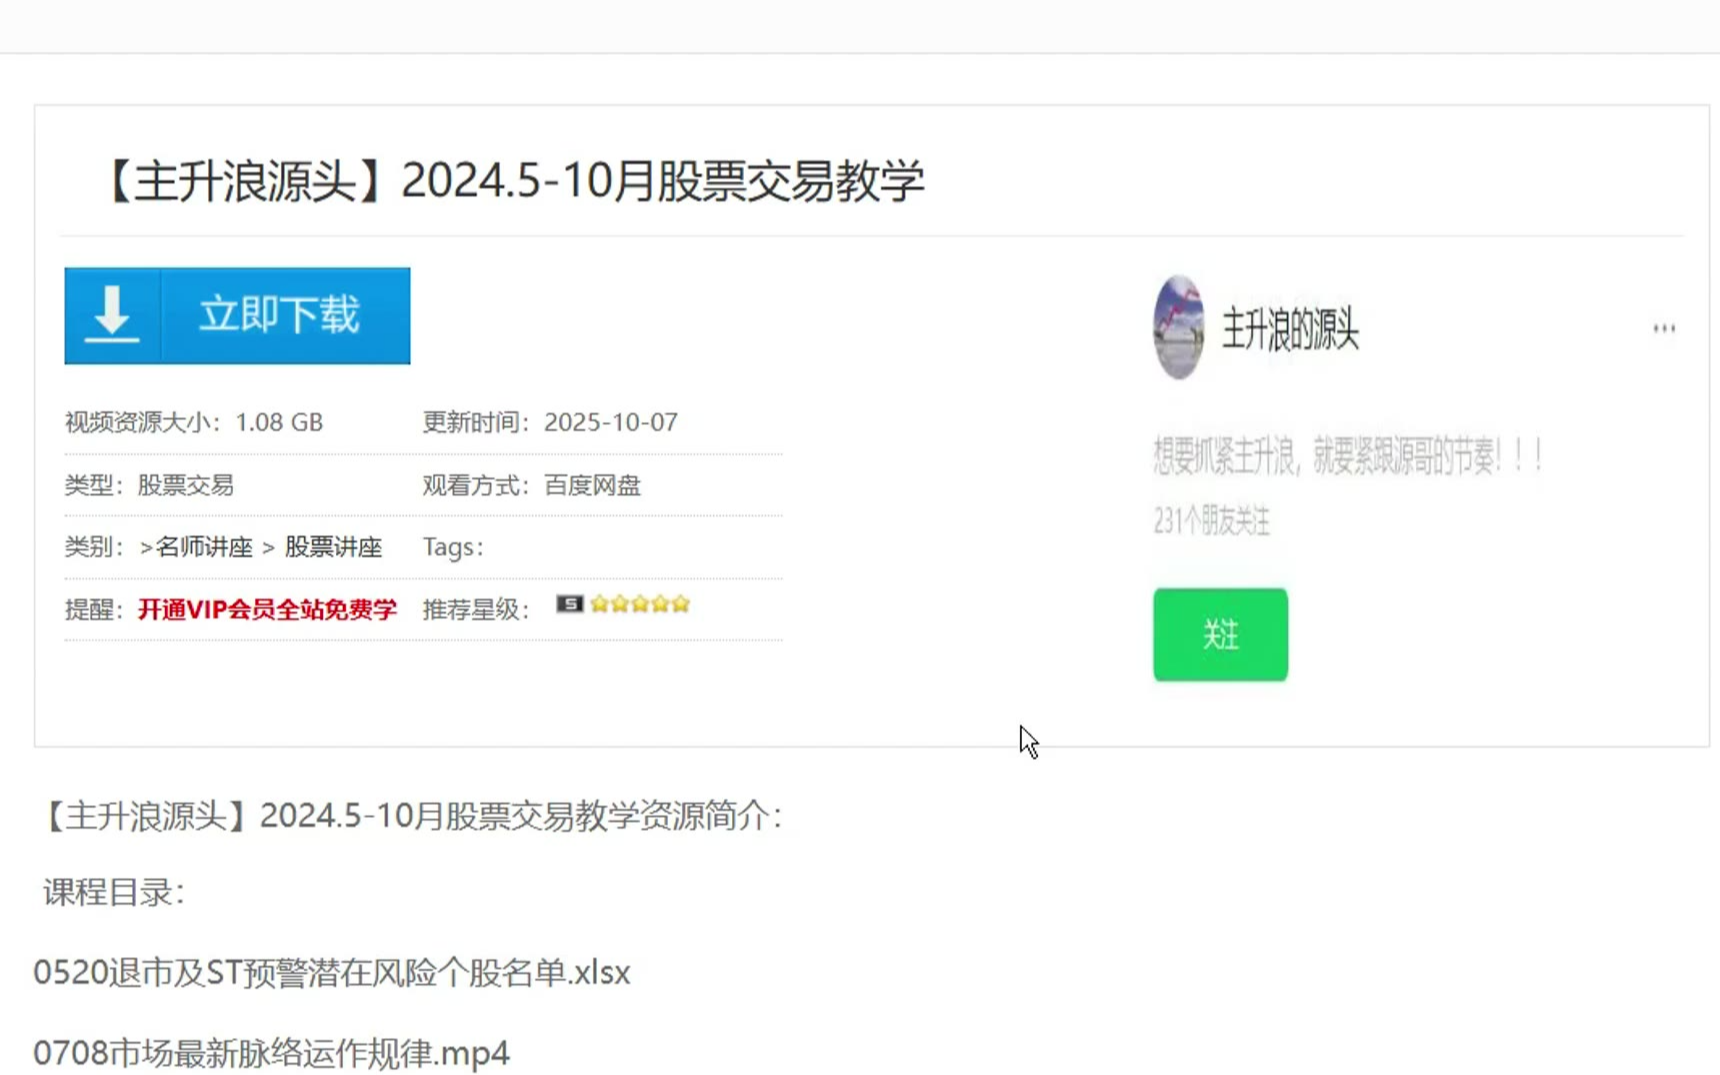Click the 立即下载 download button

237,315
